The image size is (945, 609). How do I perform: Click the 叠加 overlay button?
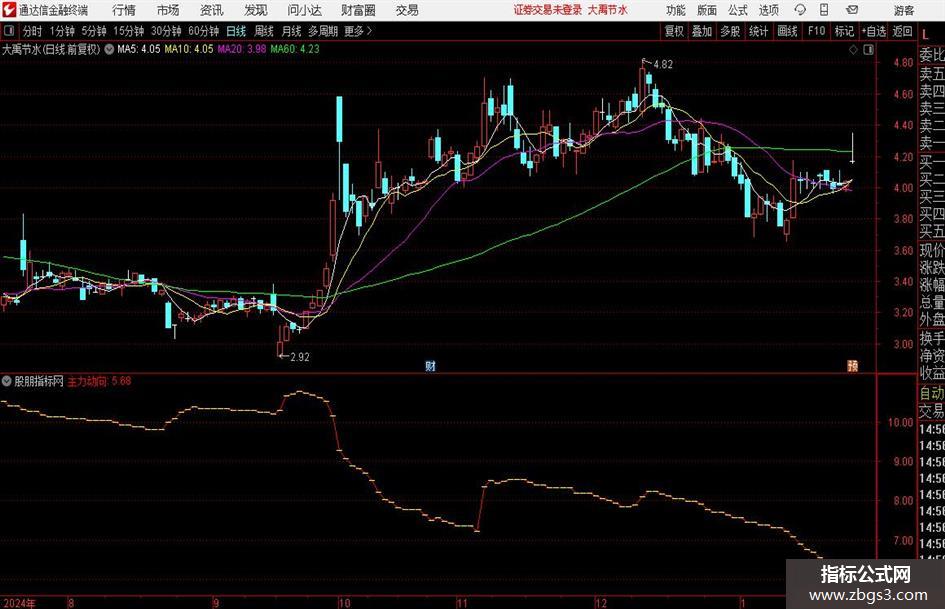[x=702, y=31]
